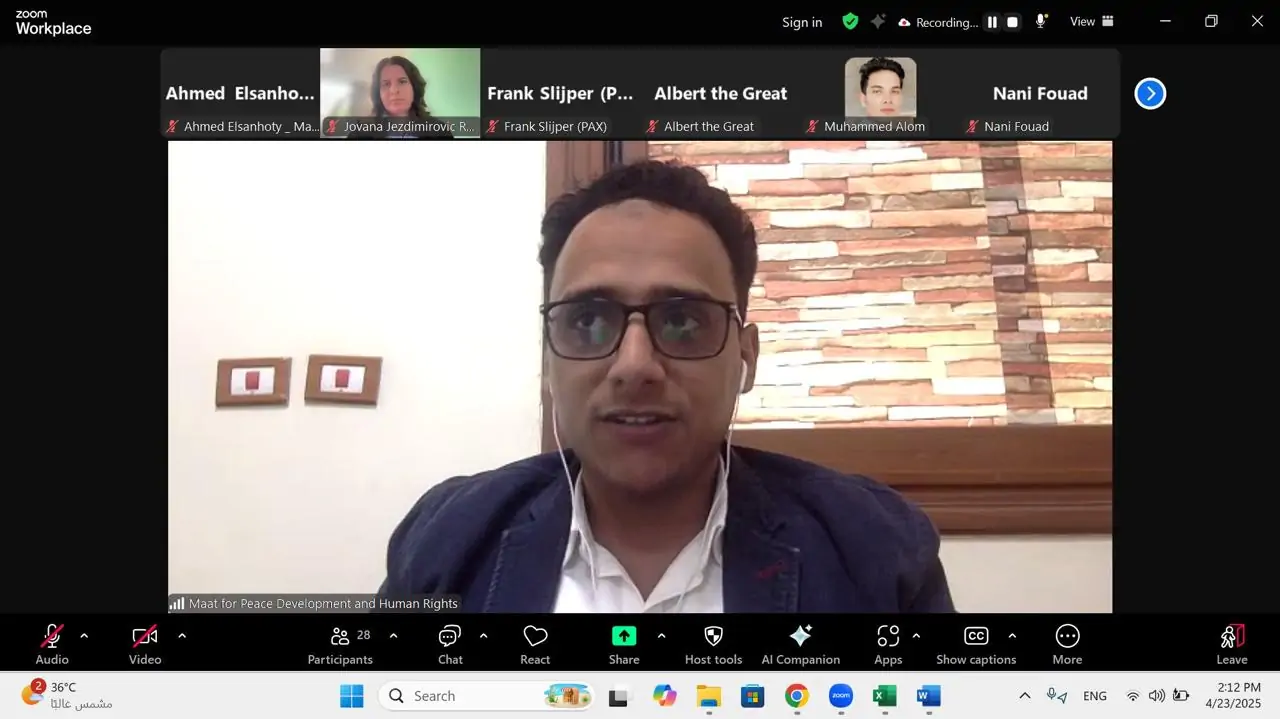Launch AI Companion

[x=800, y=643]
